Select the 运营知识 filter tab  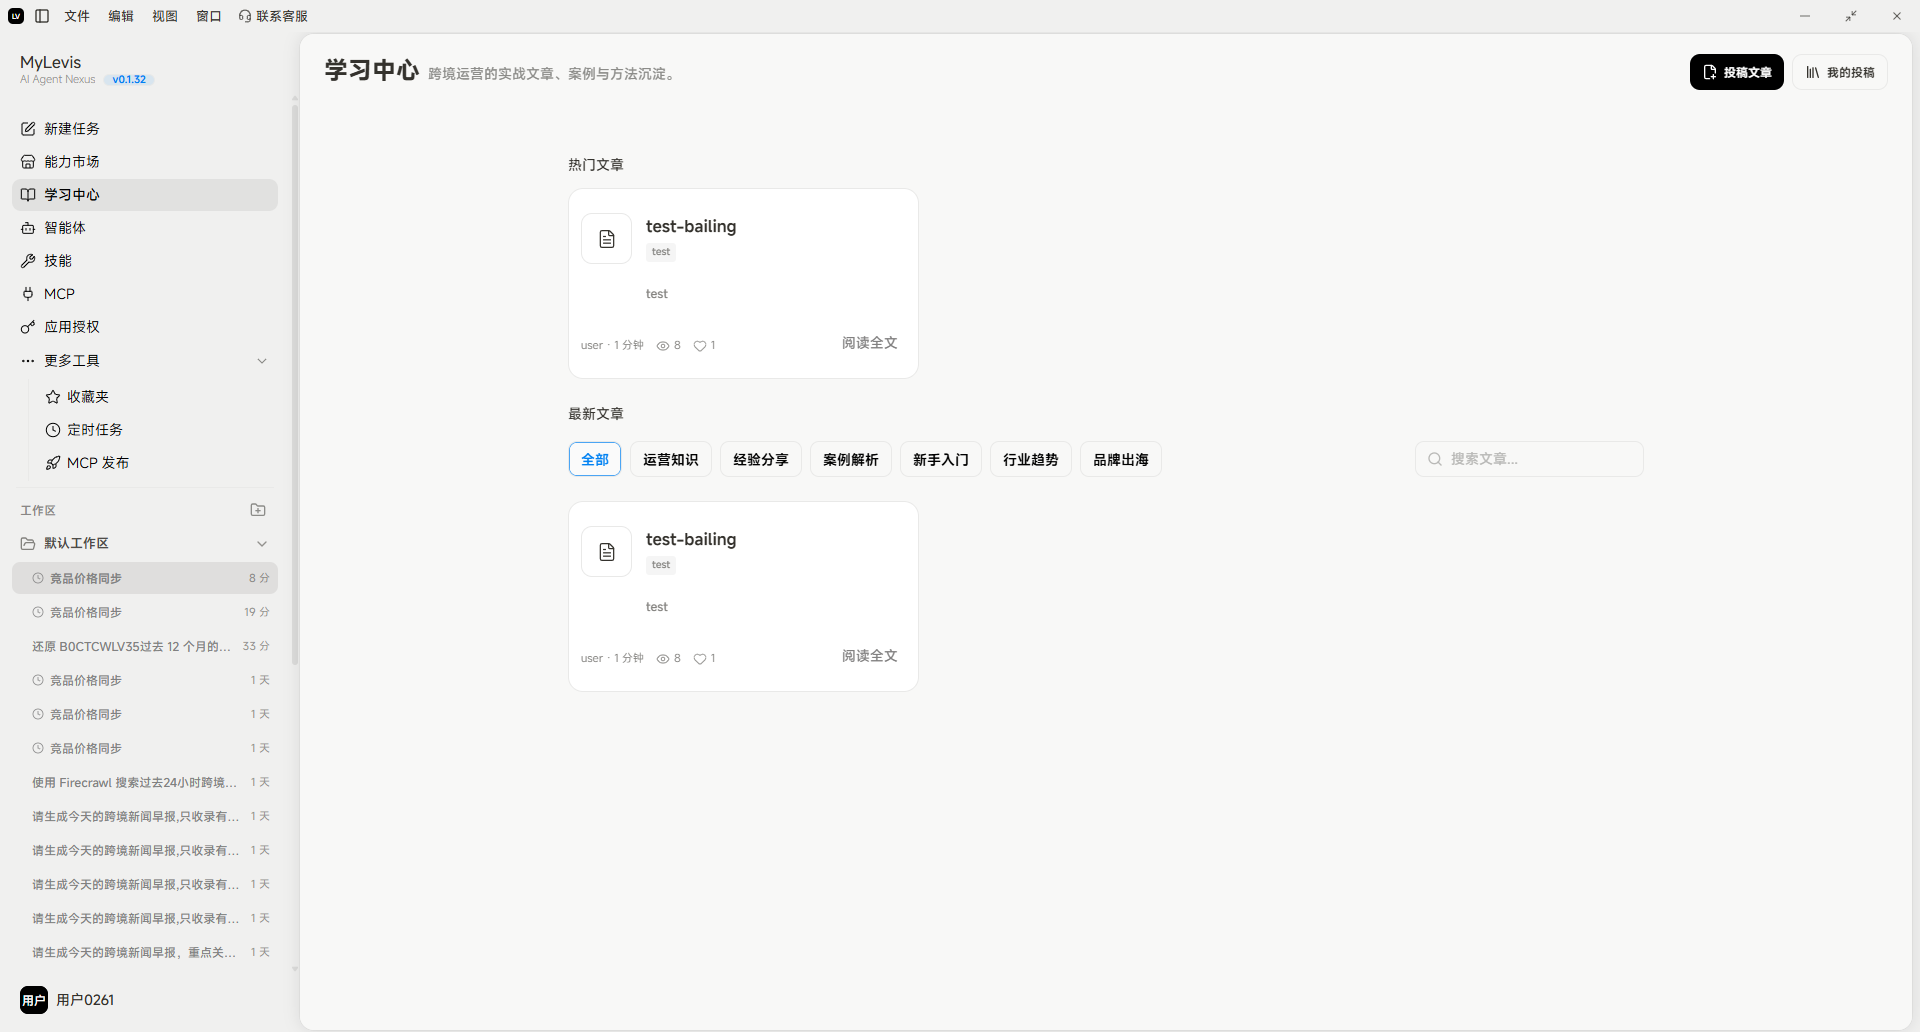coord(671,460)
